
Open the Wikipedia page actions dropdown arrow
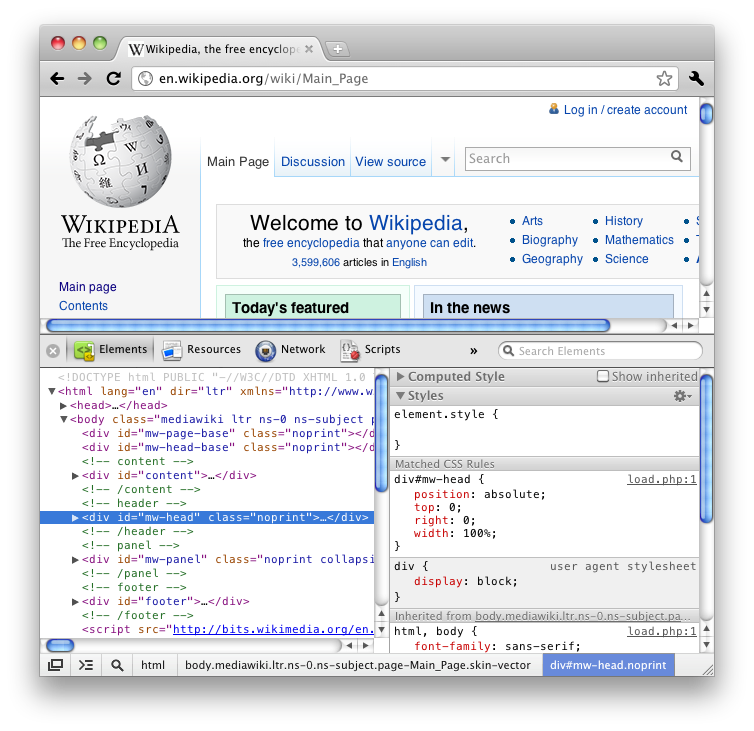445,159
